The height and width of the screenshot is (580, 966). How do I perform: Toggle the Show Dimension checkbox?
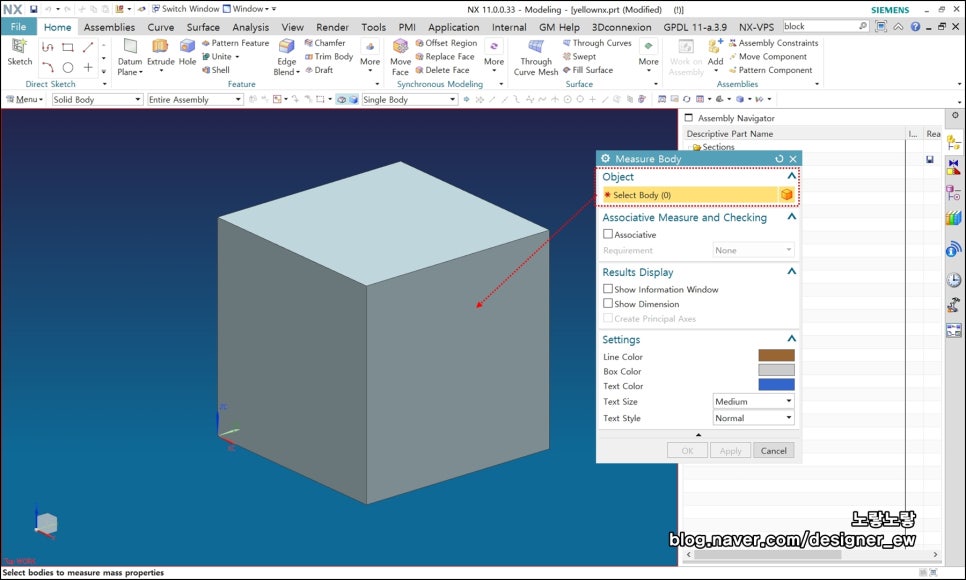608,304
